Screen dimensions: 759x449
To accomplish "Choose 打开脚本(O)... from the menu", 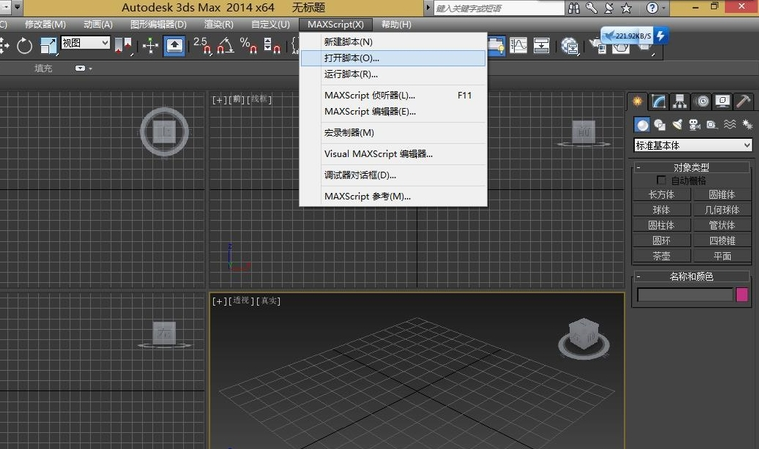I will click(393, 58).
